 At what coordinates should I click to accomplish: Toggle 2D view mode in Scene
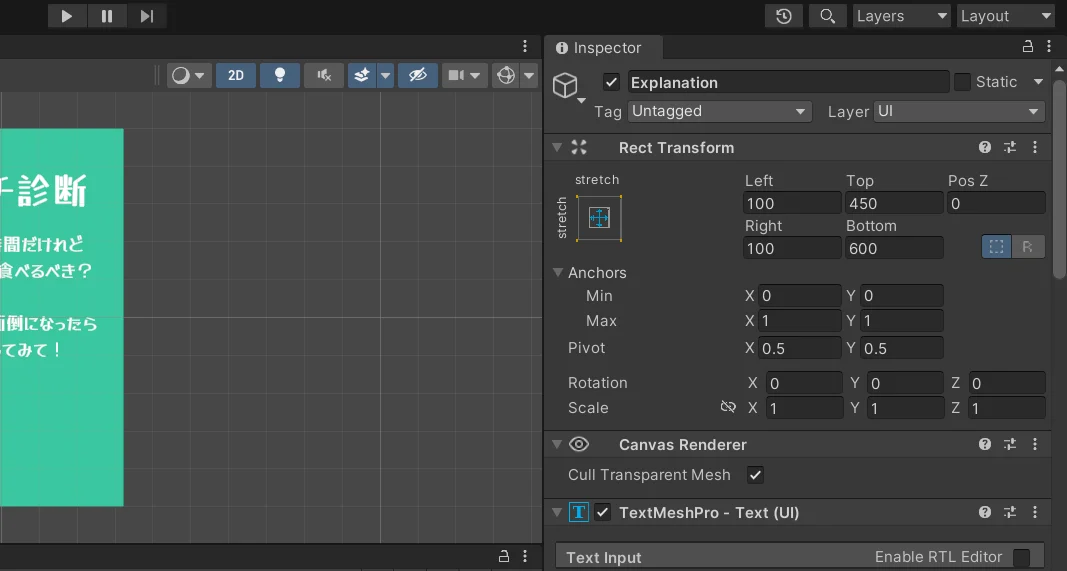click(x=235, y=75)
